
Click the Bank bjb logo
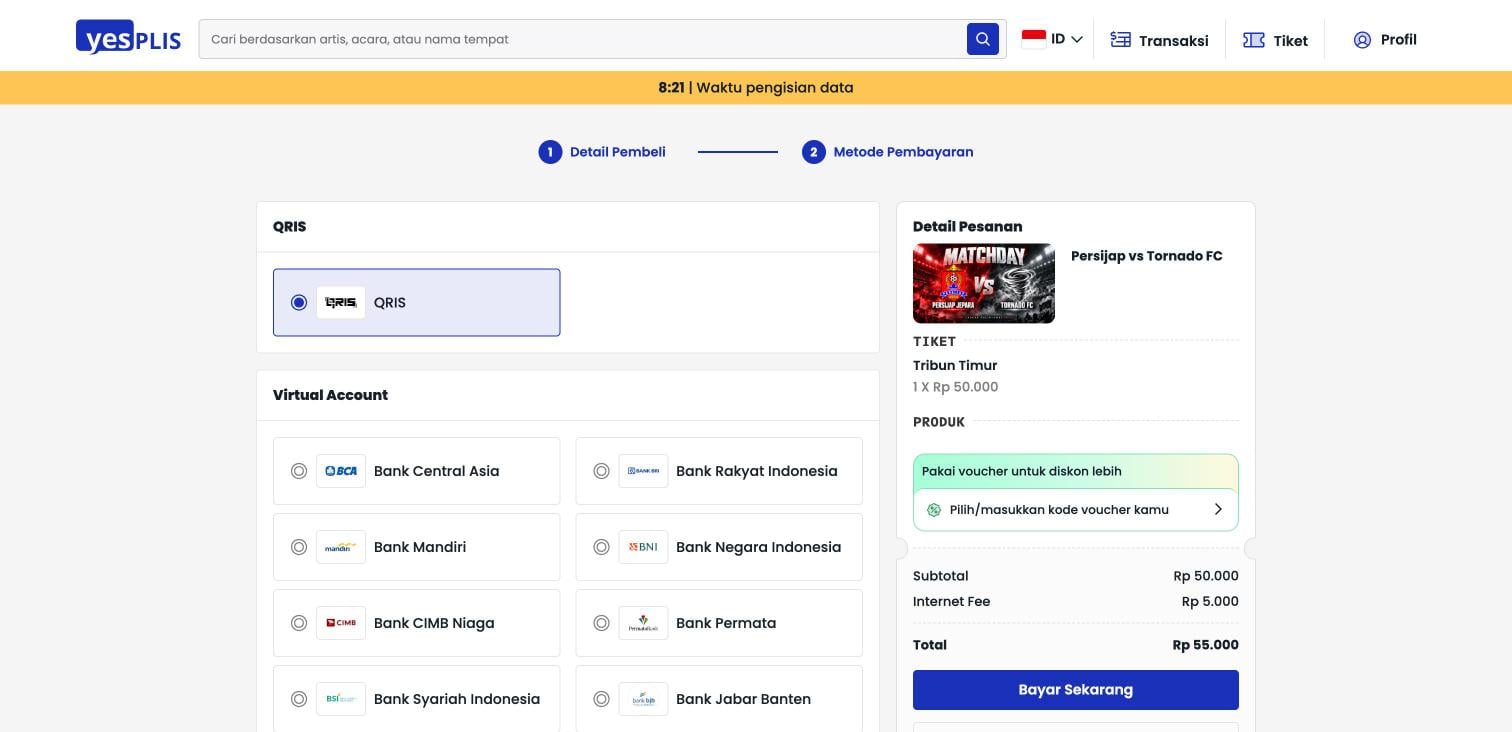tap(643, 699)
